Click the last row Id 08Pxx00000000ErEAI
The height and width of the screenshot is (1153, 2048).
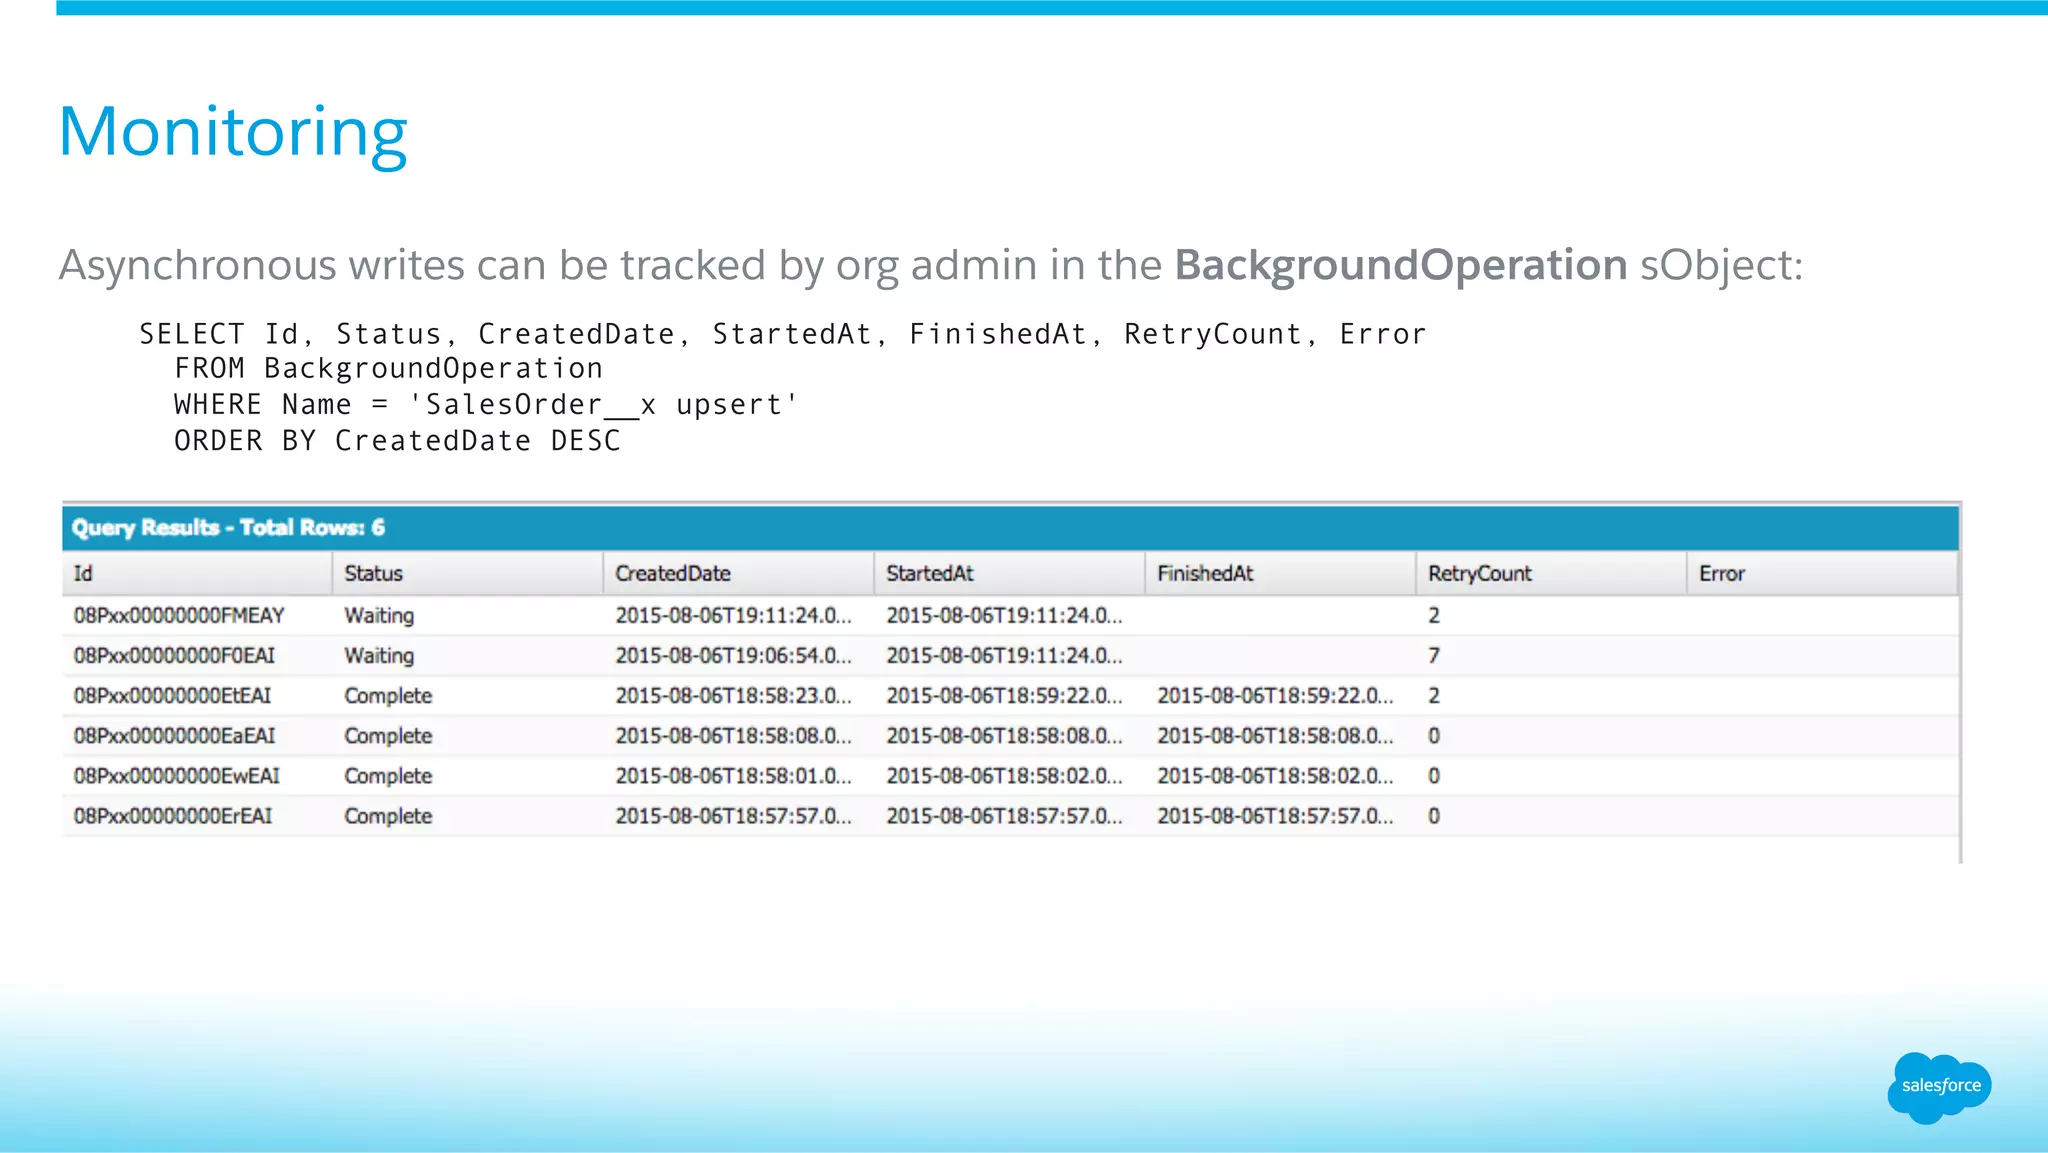172,816
